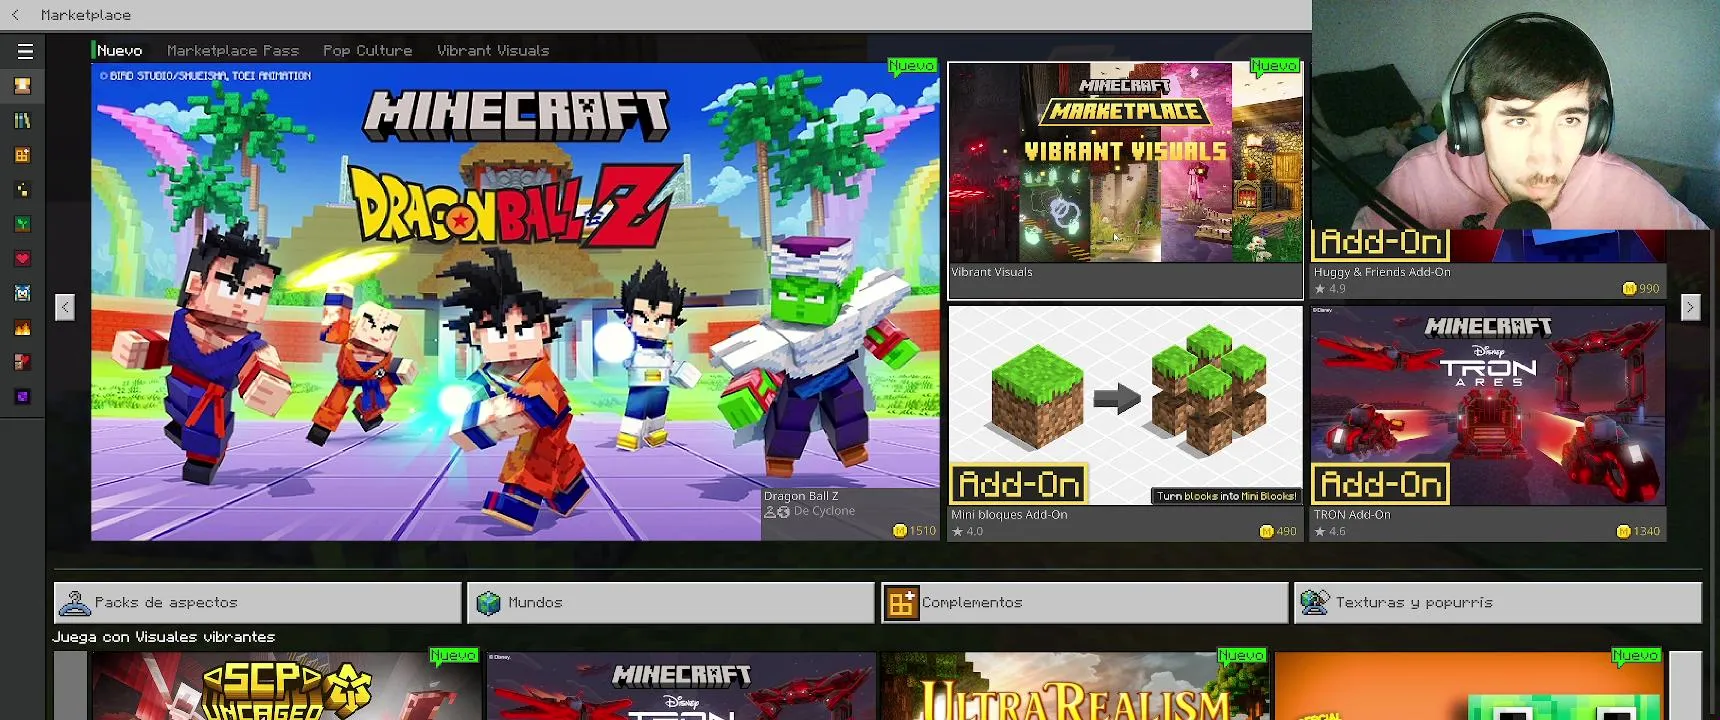The width and height of the screenshot is (1720, 720).
Task: Click the 4.9 star rating of Huggy & Friends
Action: pyautogui.click(x=1331, y=289)
